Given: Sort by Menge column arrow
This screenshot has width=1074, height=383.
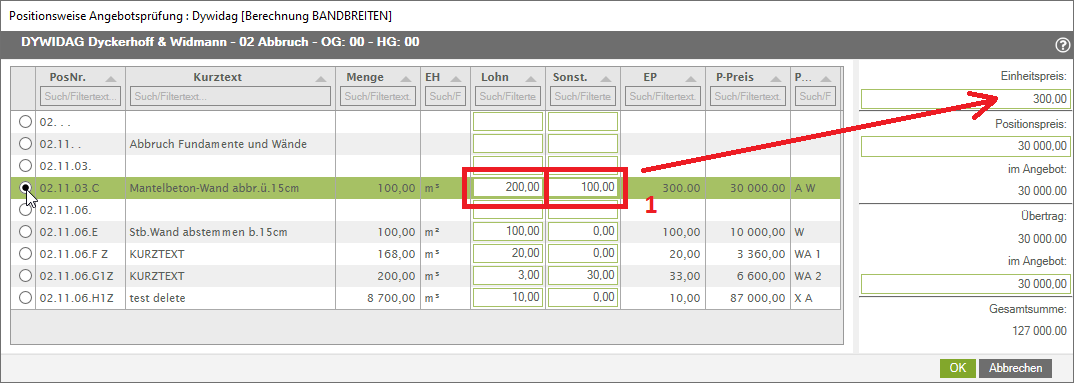Looking at the screenshot, I should [x=405, y=78].
